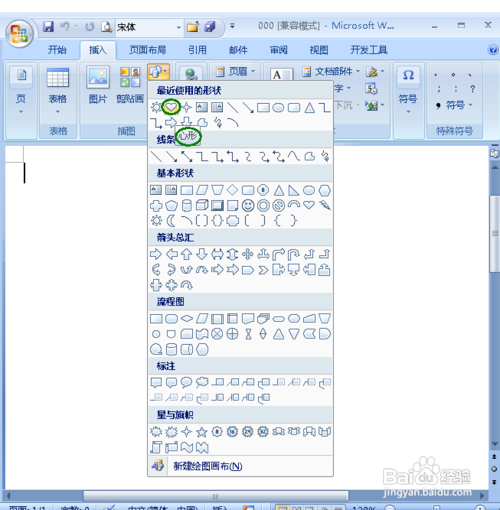Expand the Customize Quick Access Toolbar arrow

pos(232,26)
